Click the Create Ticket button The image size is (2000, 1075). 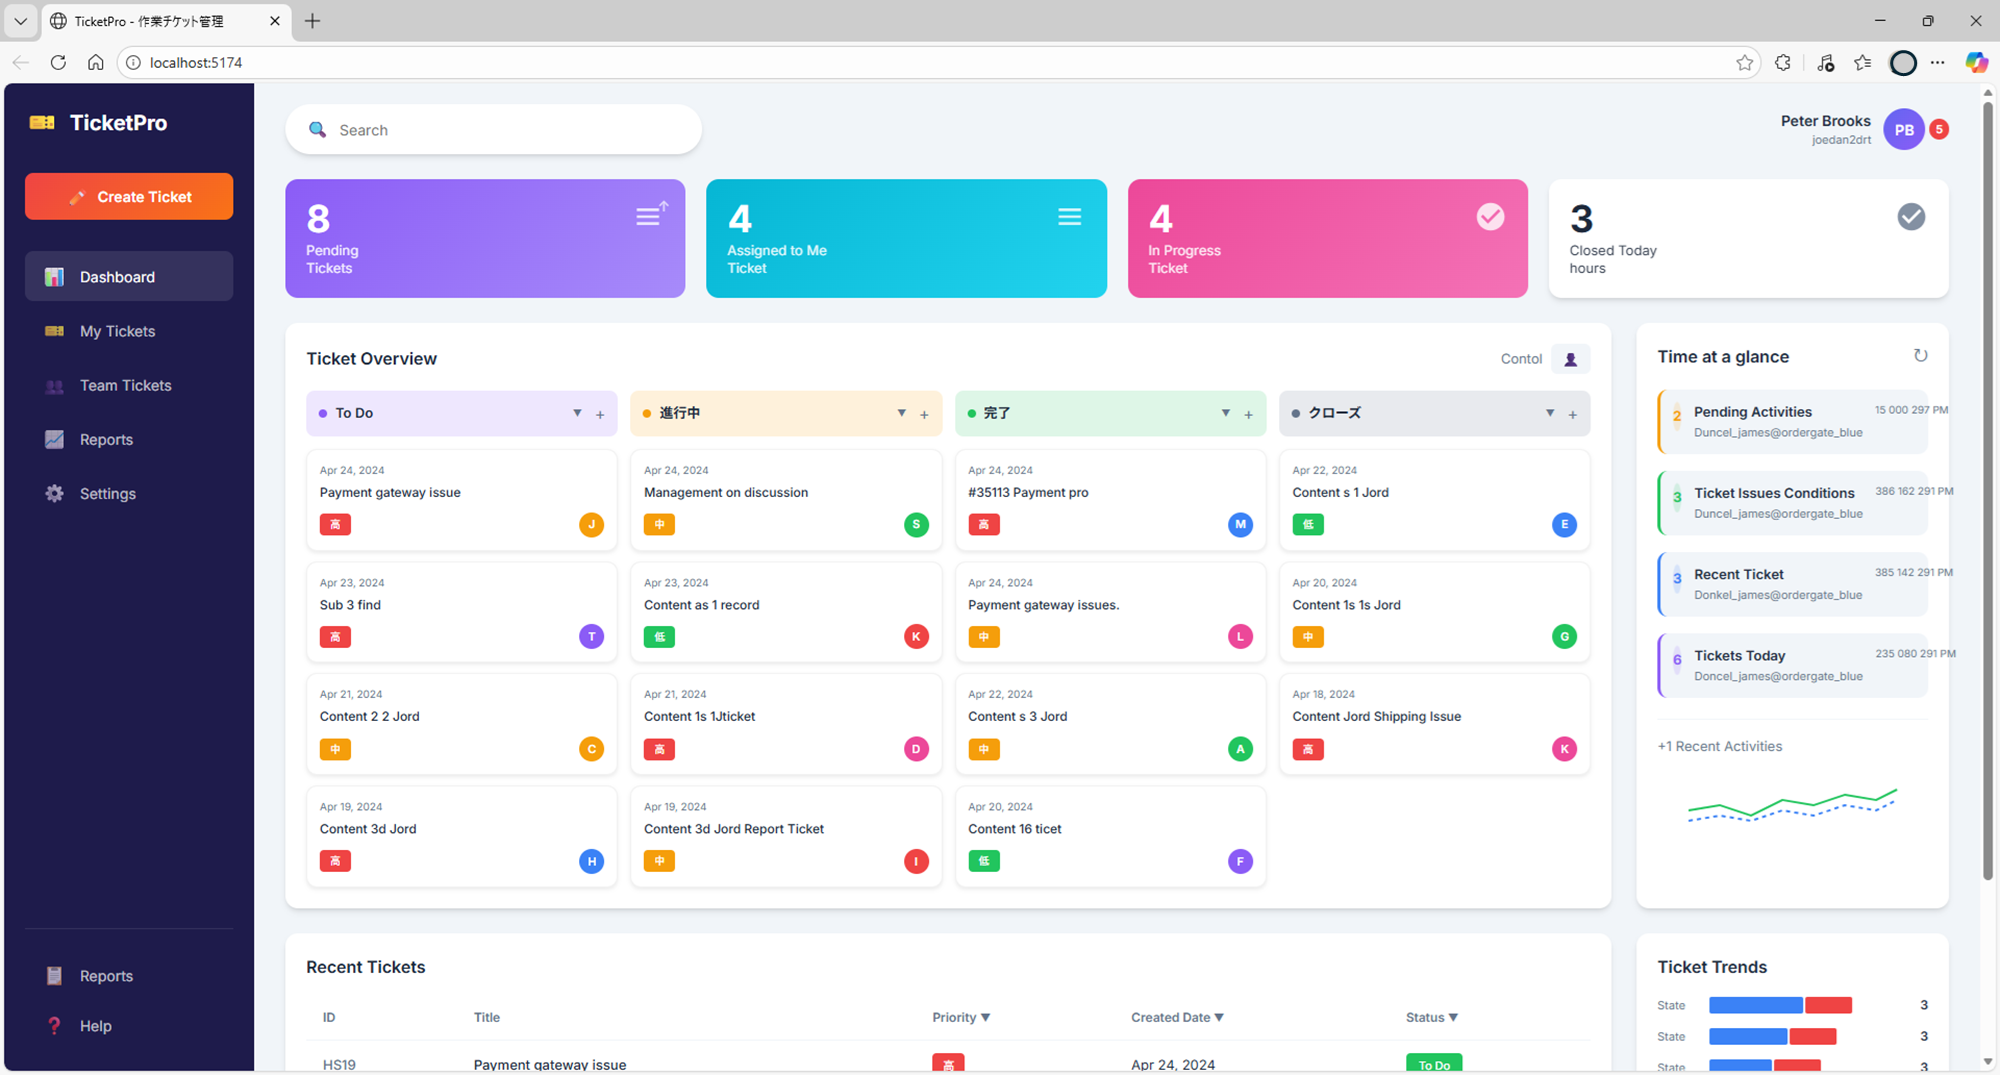click(x=129, y=197)
